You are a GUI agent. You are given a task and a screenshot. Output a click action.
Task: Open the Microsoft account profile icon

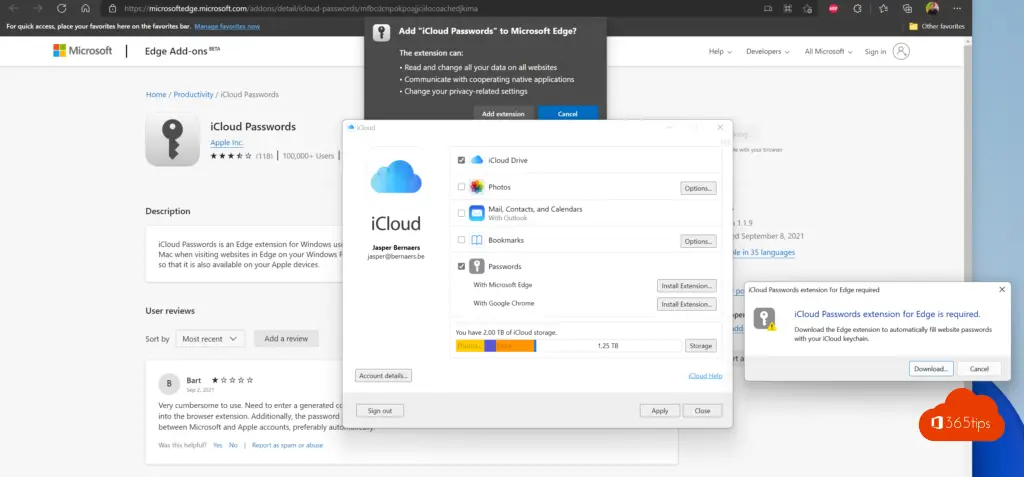902,51
